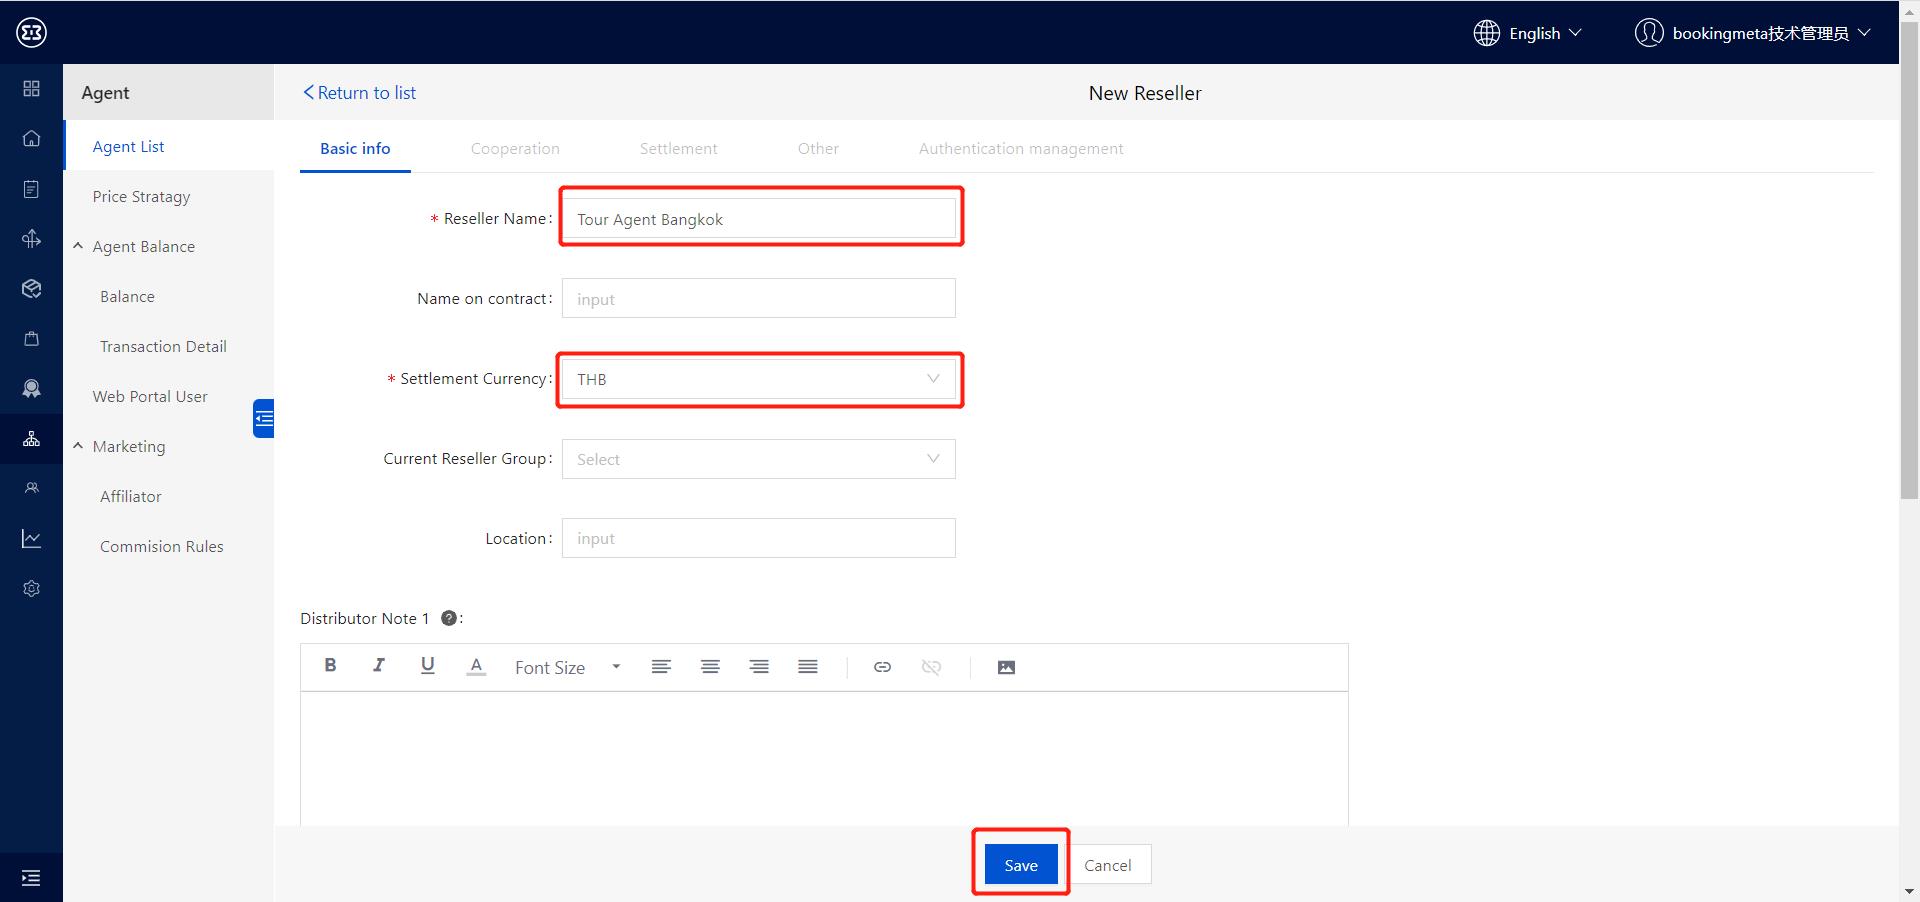Open the Settlement Currency dropdown
Image resolution: width=1920 pixels, height=902 pixels.
click(758, 379)
